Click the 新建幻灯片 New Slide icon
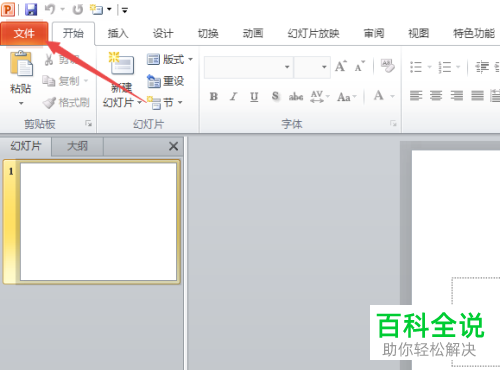Screen dimensions: 500x370 (x=121, y=63)
